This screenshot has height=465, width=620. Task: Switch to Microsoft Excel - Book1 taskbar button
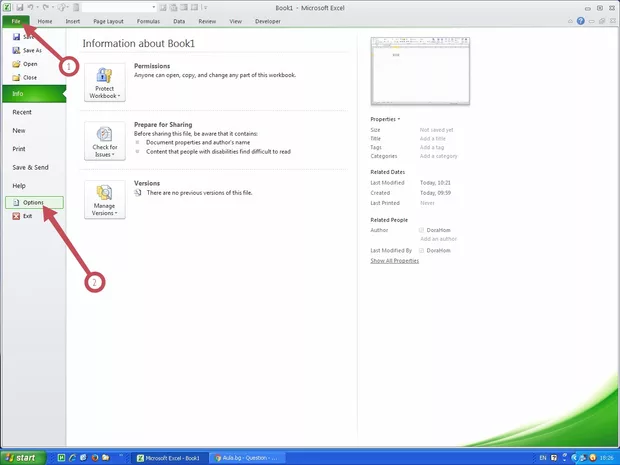point(168,458)
